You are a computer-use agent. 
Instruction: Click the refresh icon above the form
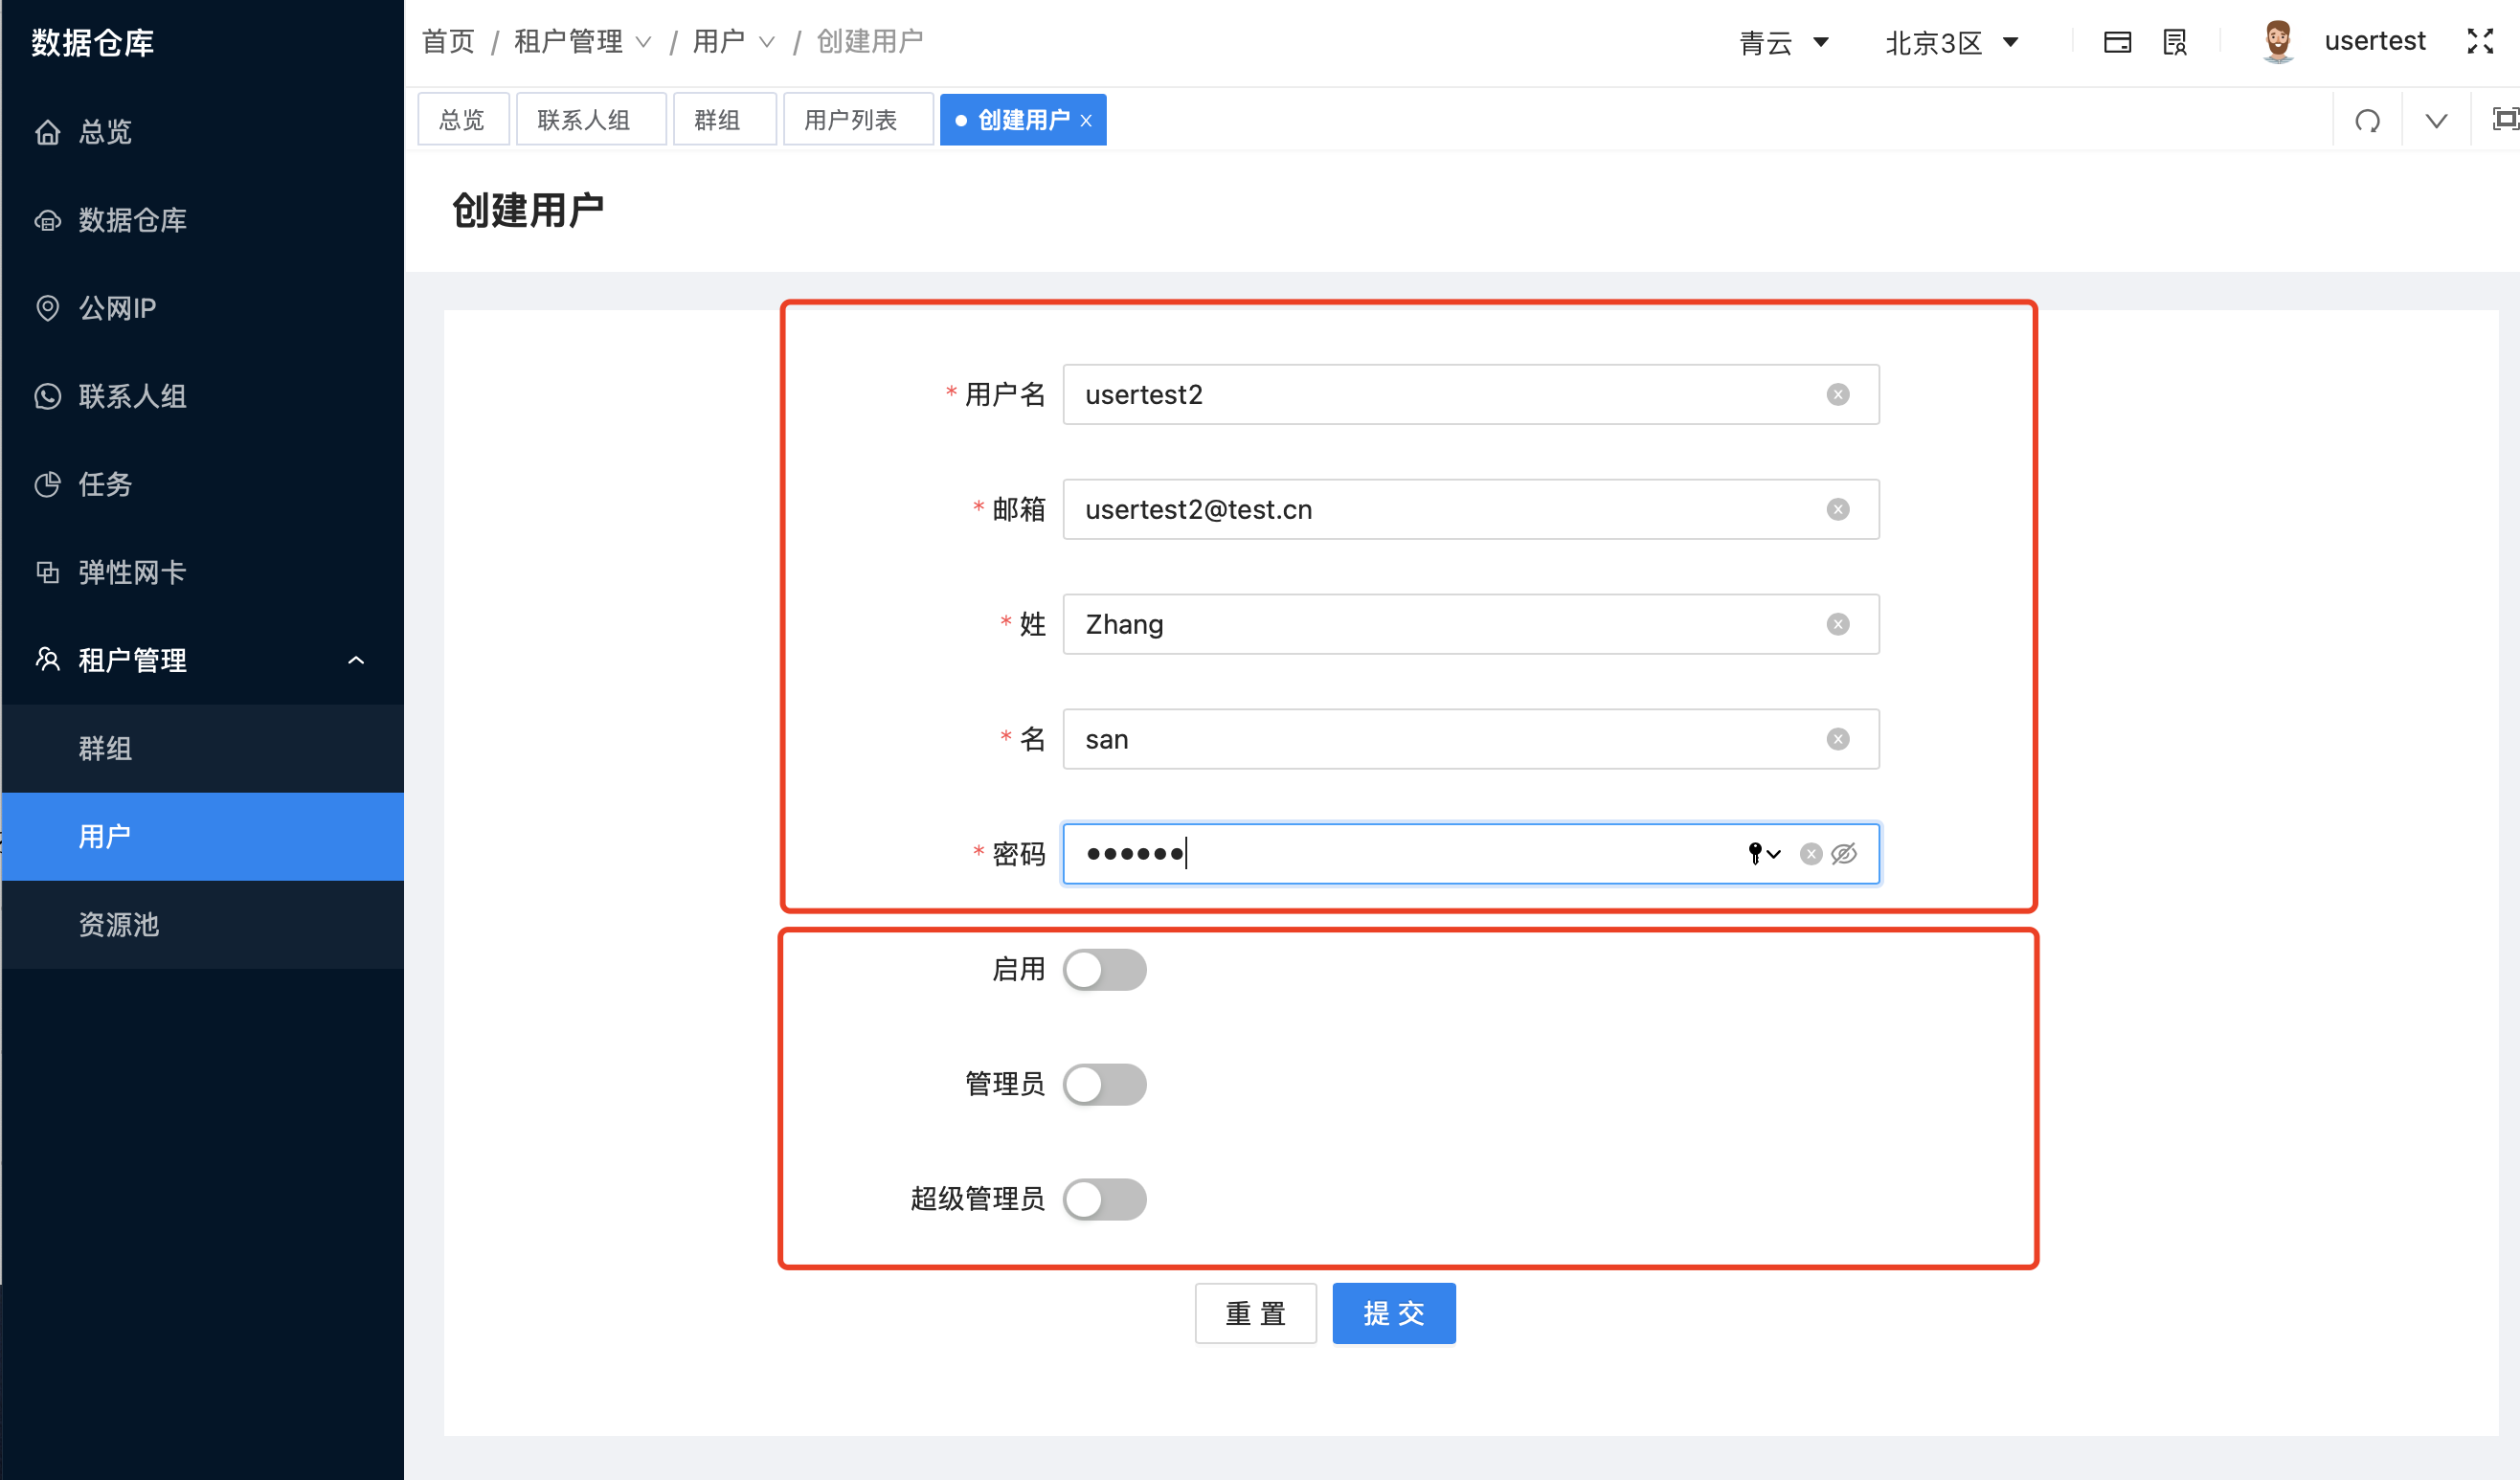coord(2368,119)
